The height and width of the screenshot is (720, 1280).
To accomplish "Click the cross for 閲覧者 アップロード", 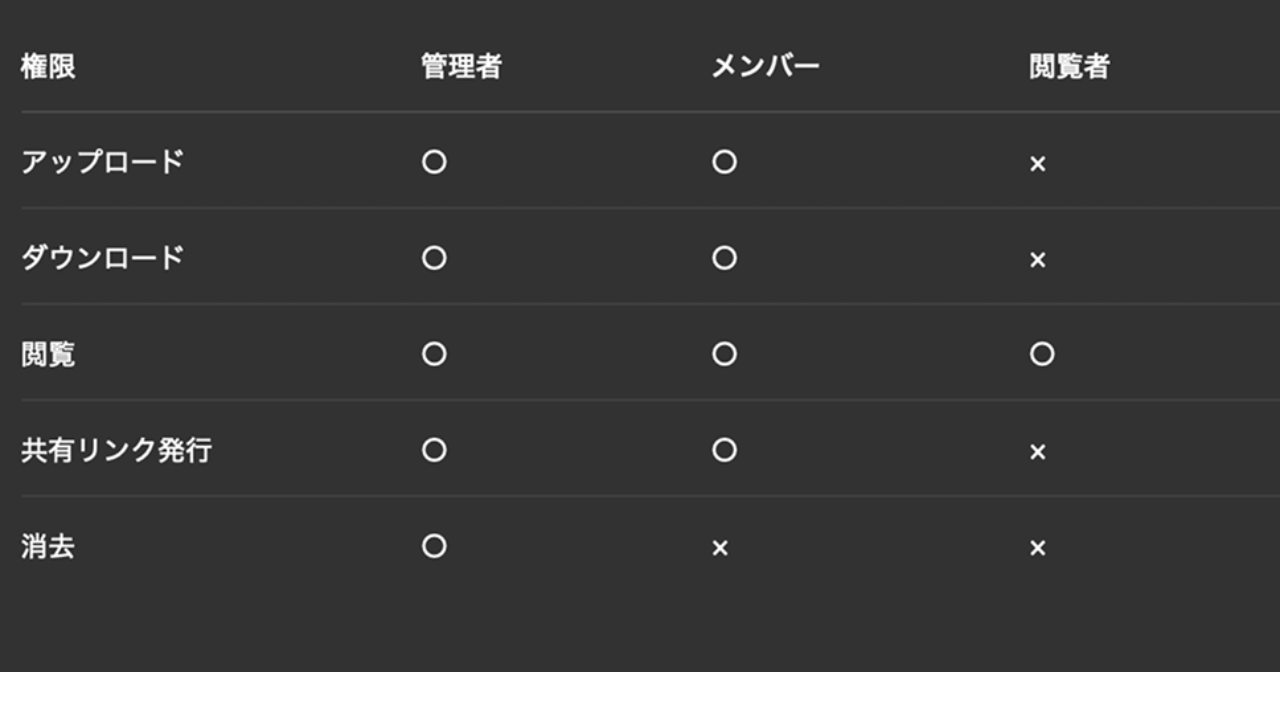I will [1037, 164].
